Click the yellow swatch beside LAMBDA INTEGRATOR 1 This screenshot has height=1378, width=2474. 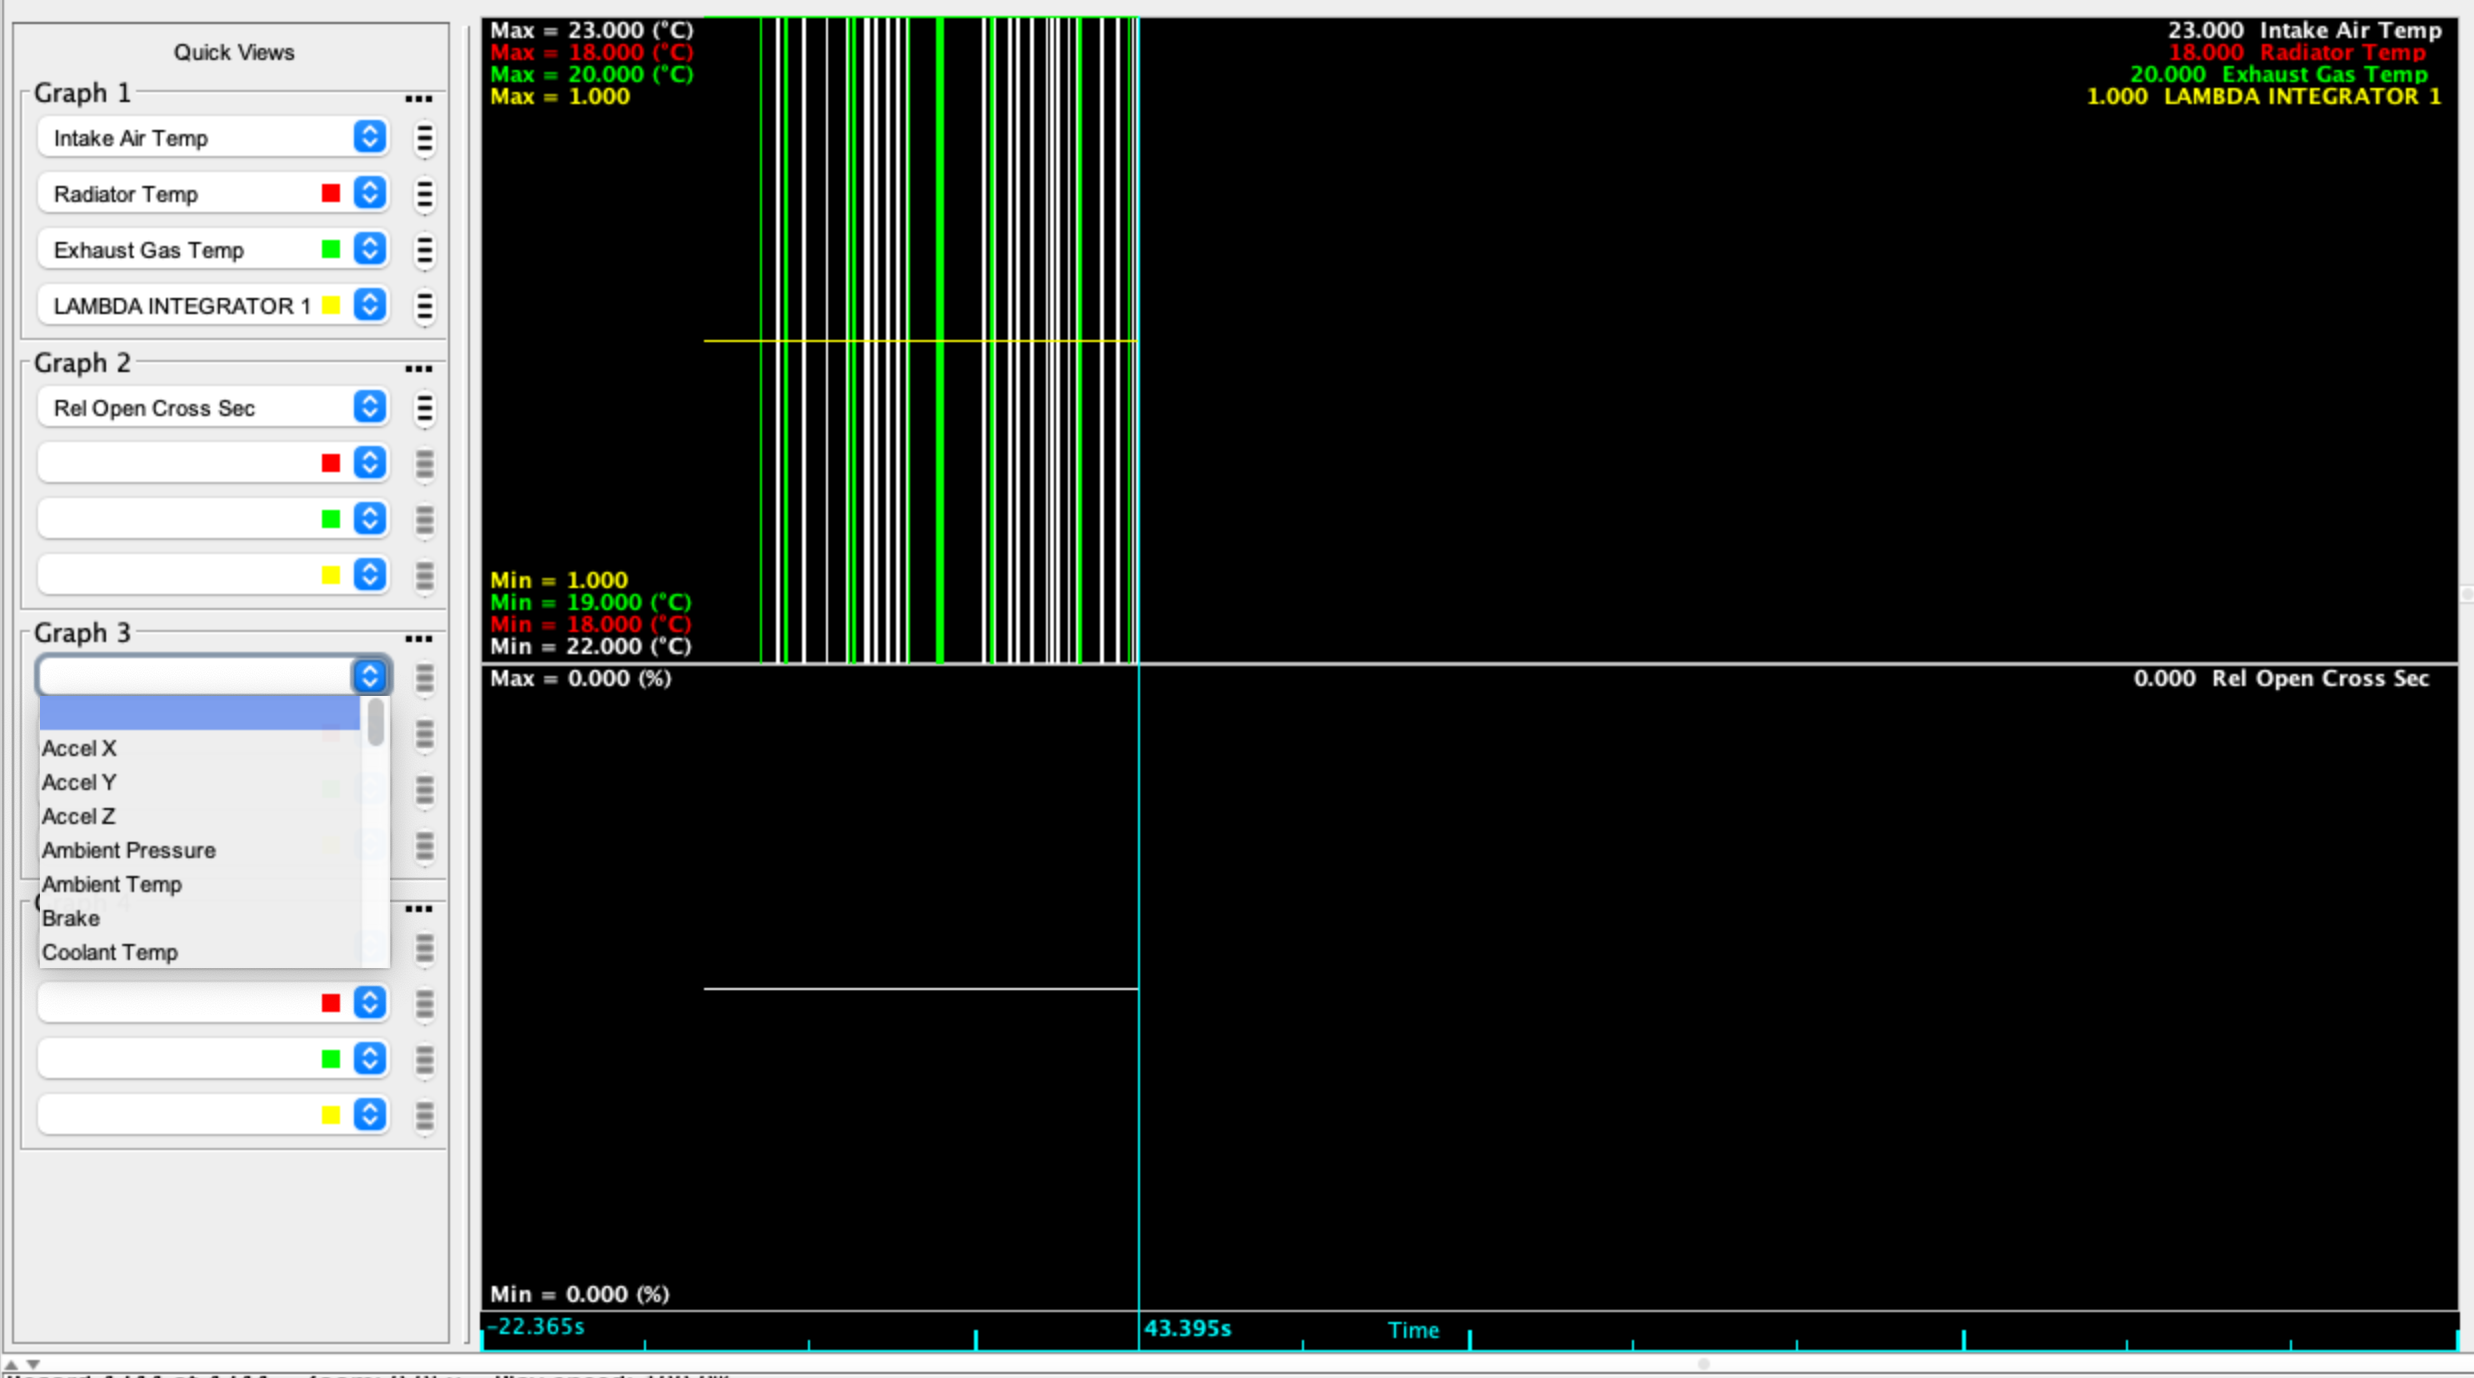331,305
